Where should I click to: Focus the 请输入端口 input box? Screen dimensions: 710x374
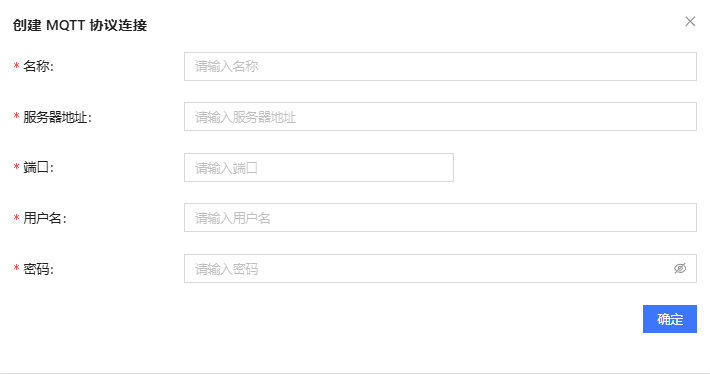coord(319,168)
